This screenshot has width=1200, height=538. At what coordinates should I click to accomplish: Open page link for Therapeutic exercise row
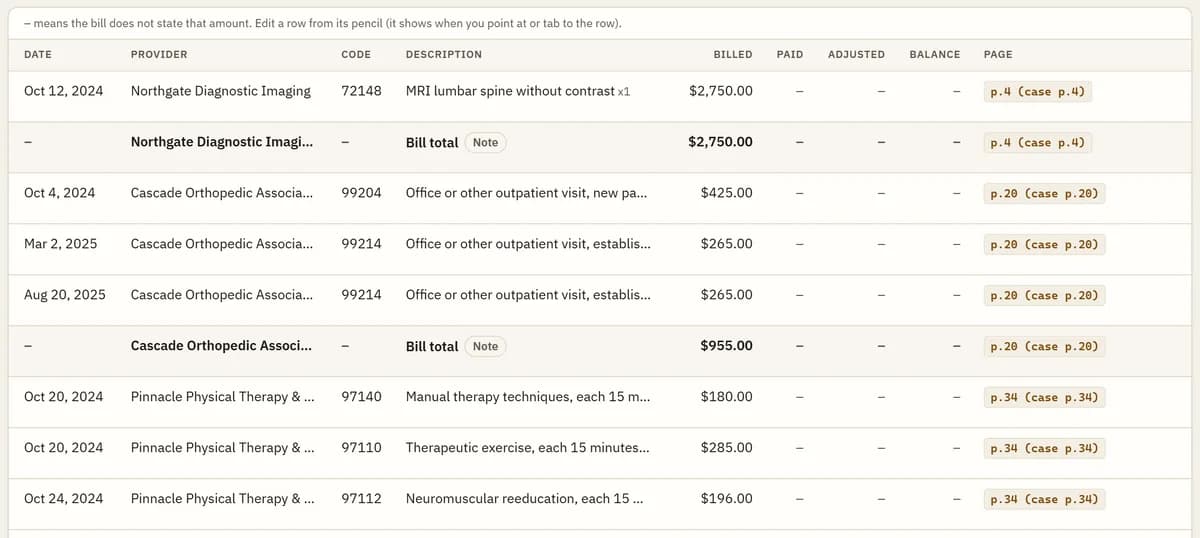pos(1044,448)
